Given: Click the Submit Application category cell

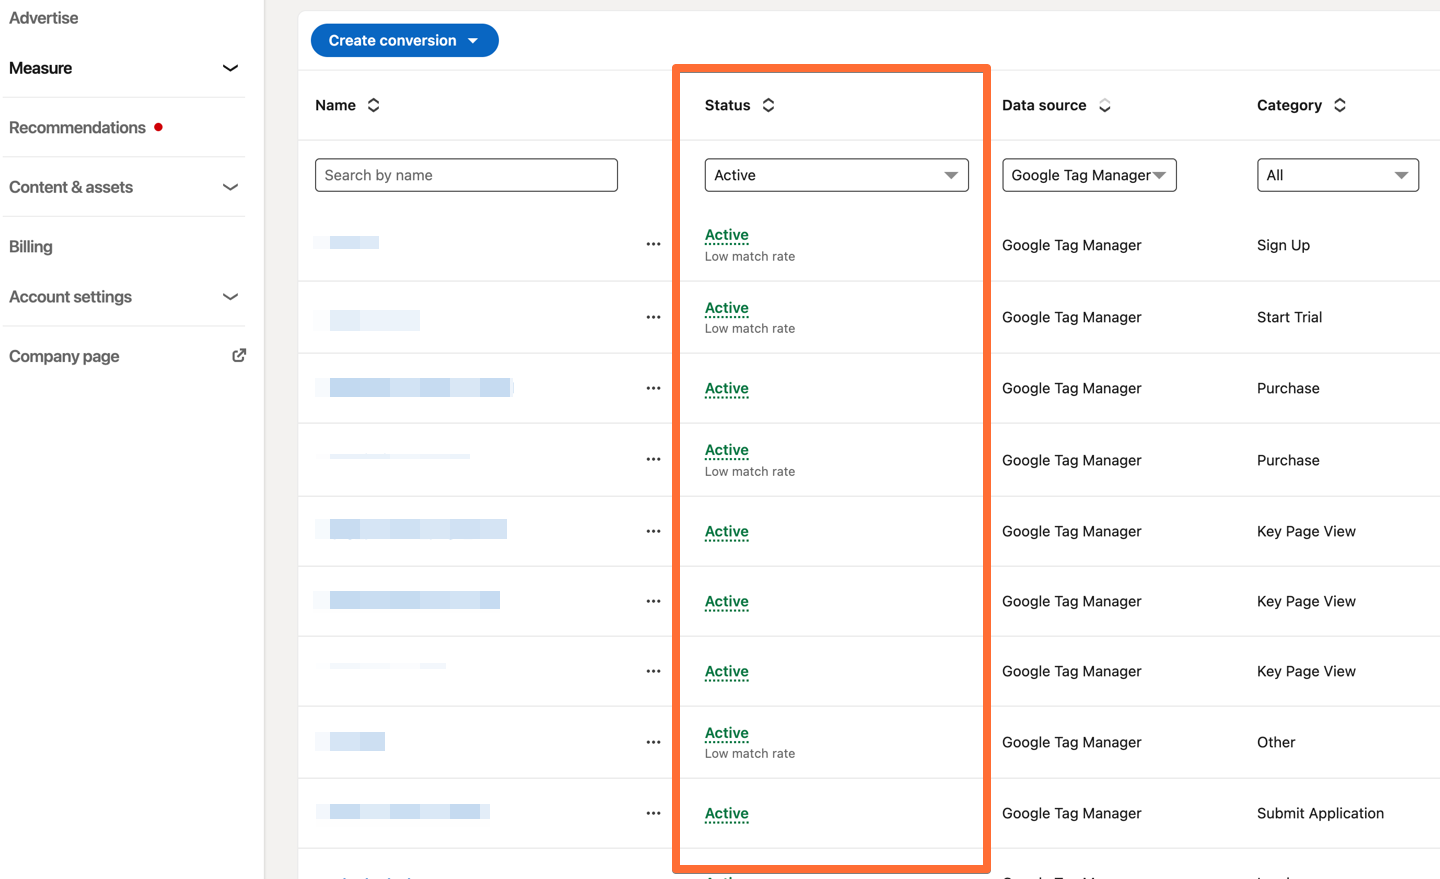Looking at the screenshot, I should (x=1320, y=813).
